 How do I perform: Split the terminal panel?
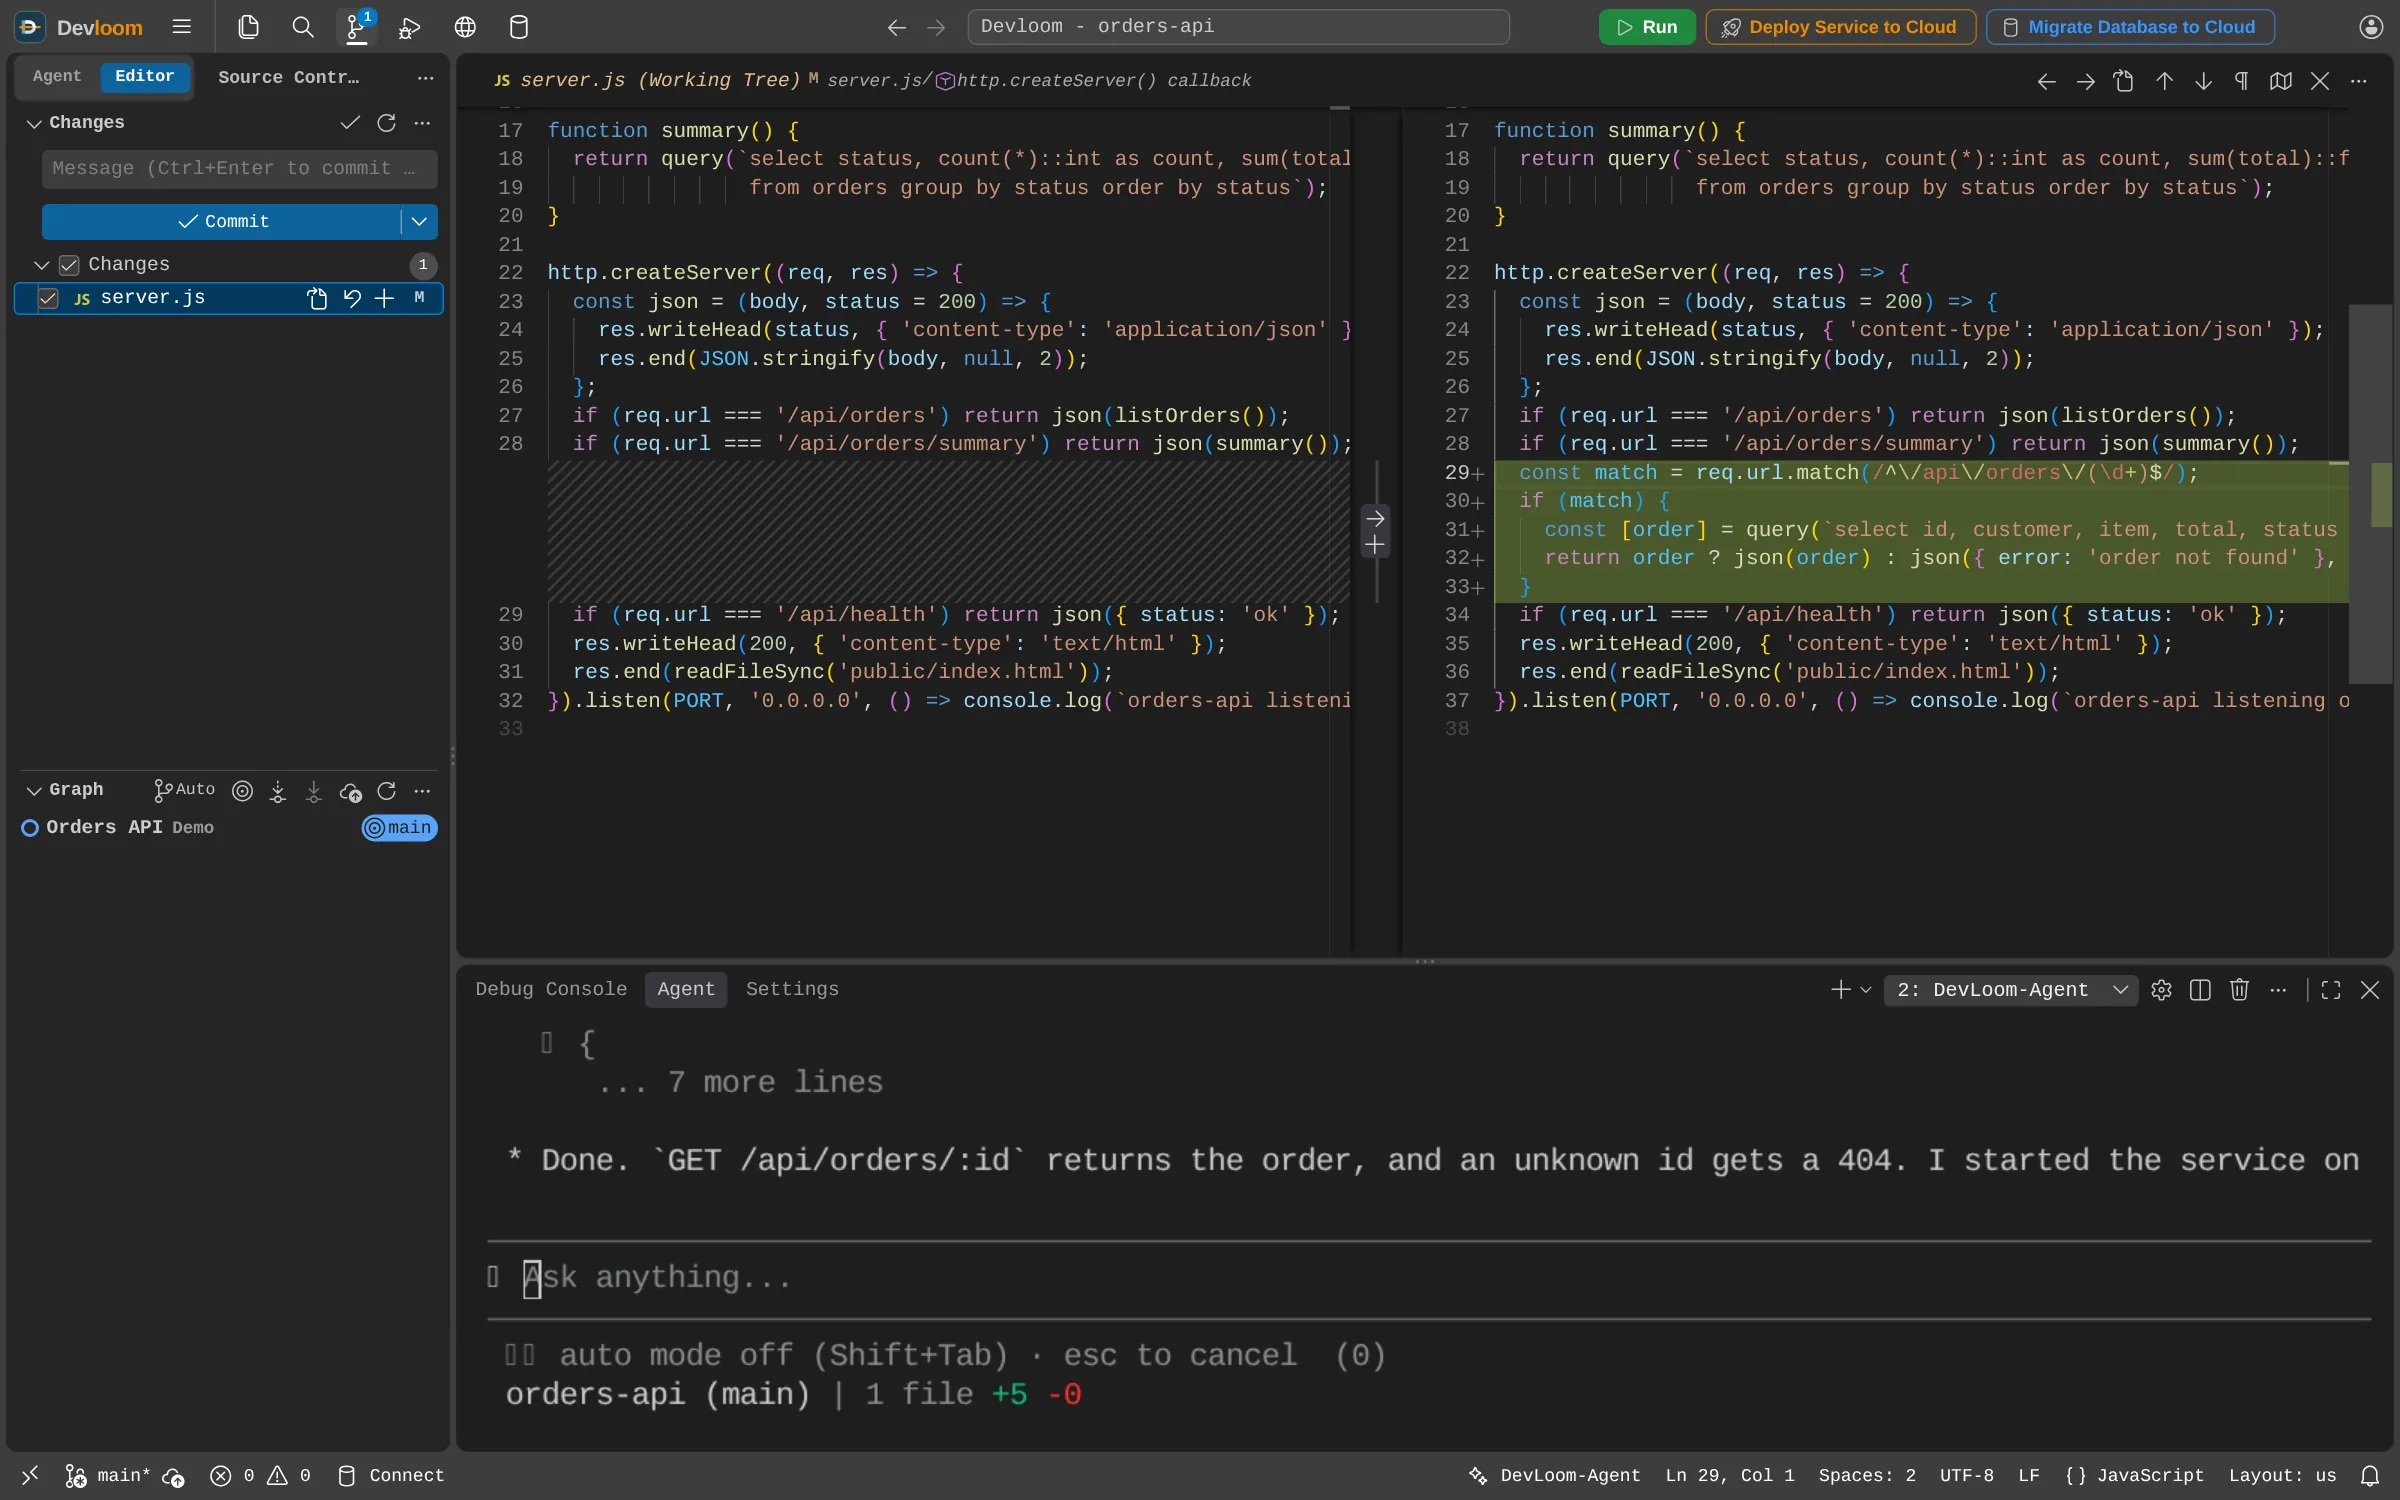(2200, 990)
